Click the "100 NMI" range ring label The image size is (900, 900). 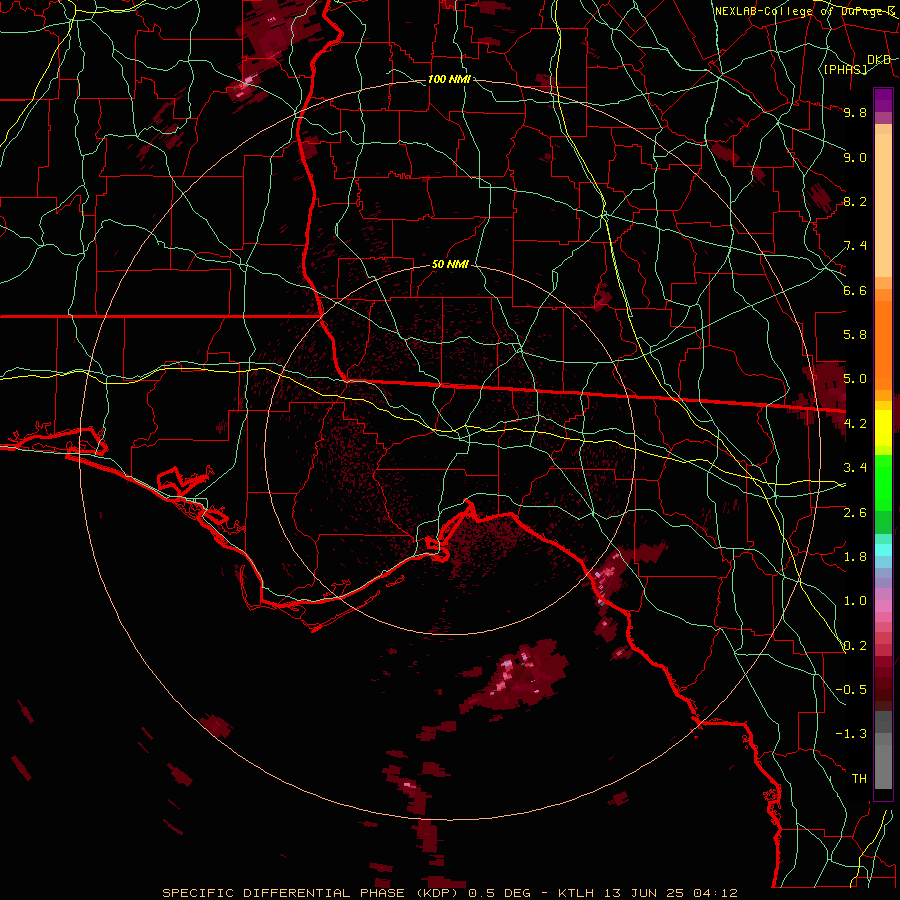pos(449,79)
